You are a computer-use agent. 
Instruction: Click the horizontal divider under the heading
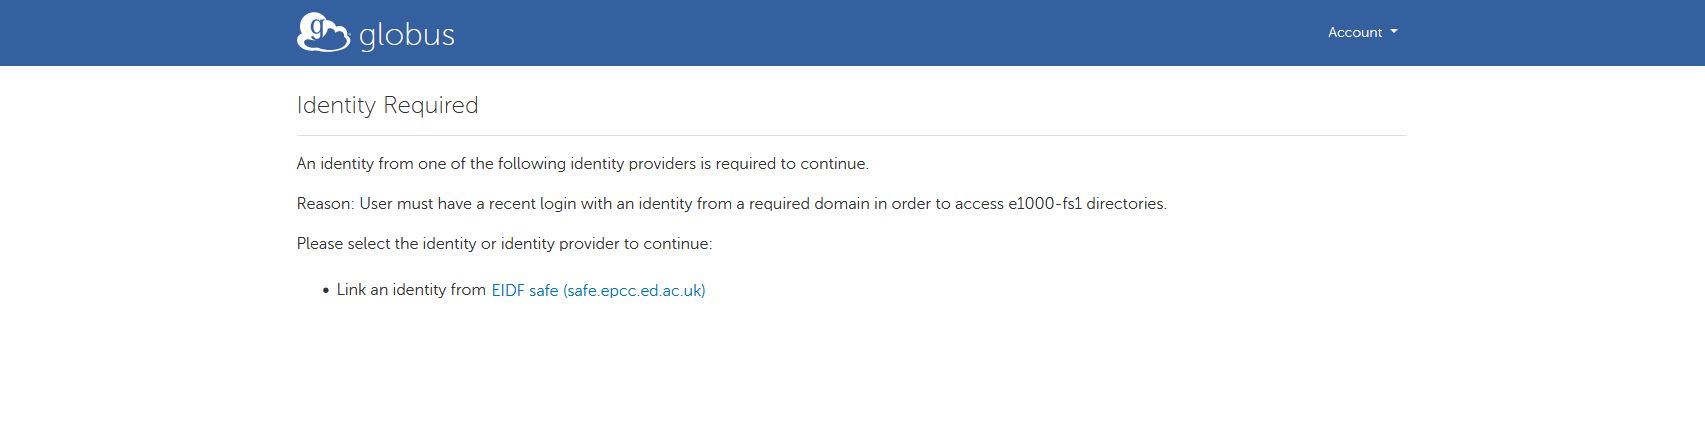coord(850,135)
